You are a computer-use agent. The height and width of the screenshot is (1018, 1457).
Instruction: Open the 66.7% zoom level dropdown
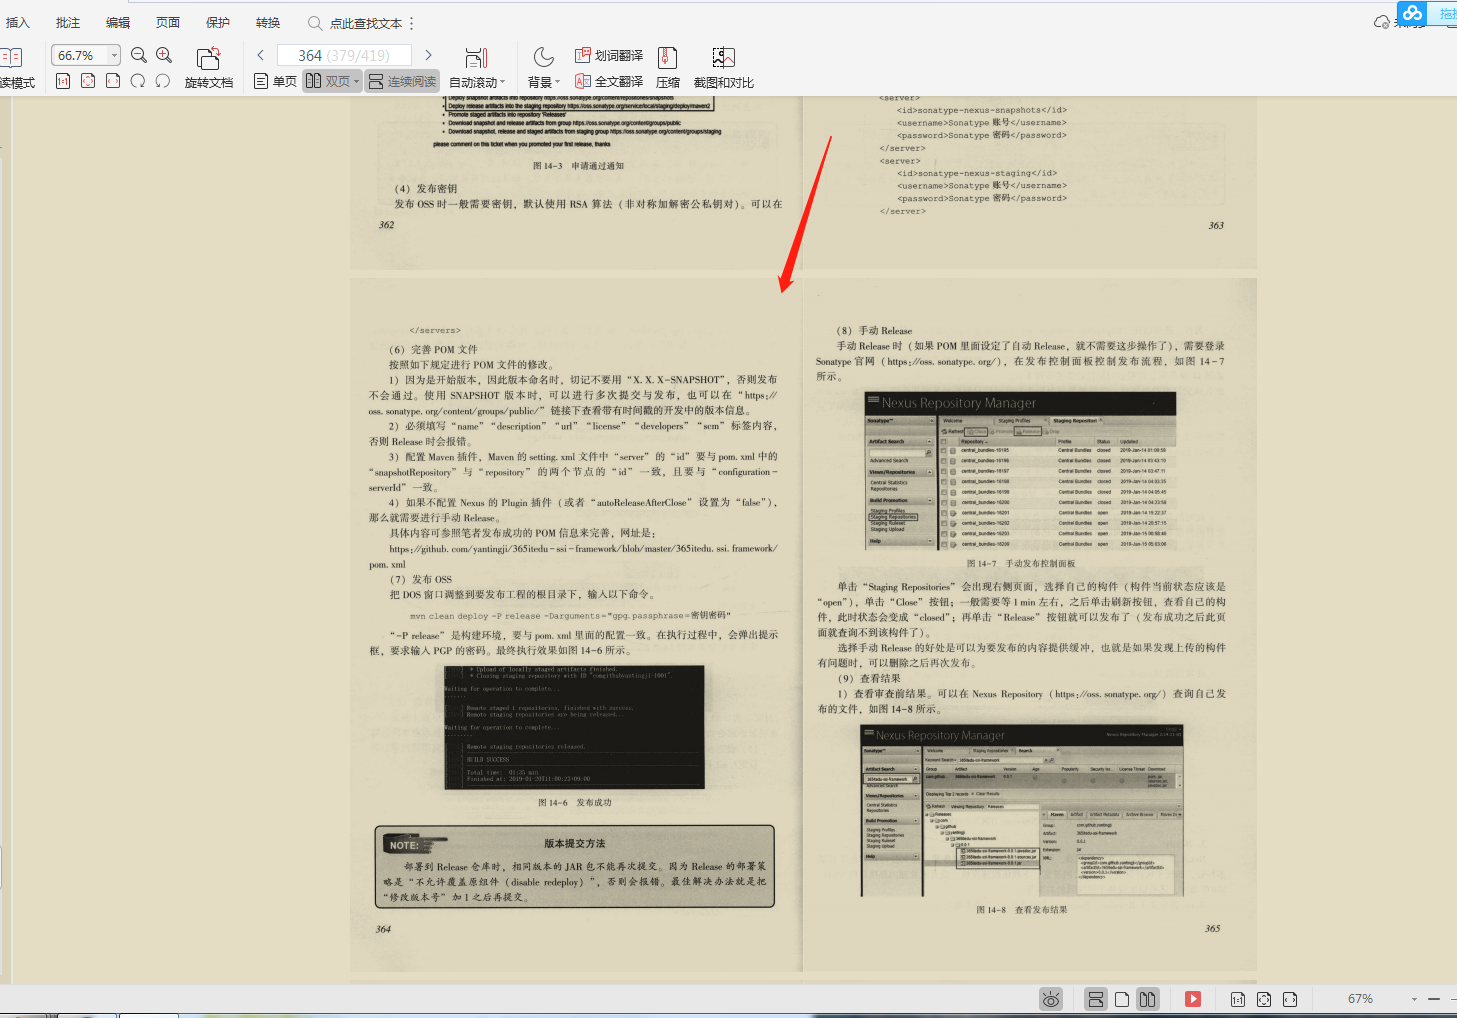coord(113,55)
